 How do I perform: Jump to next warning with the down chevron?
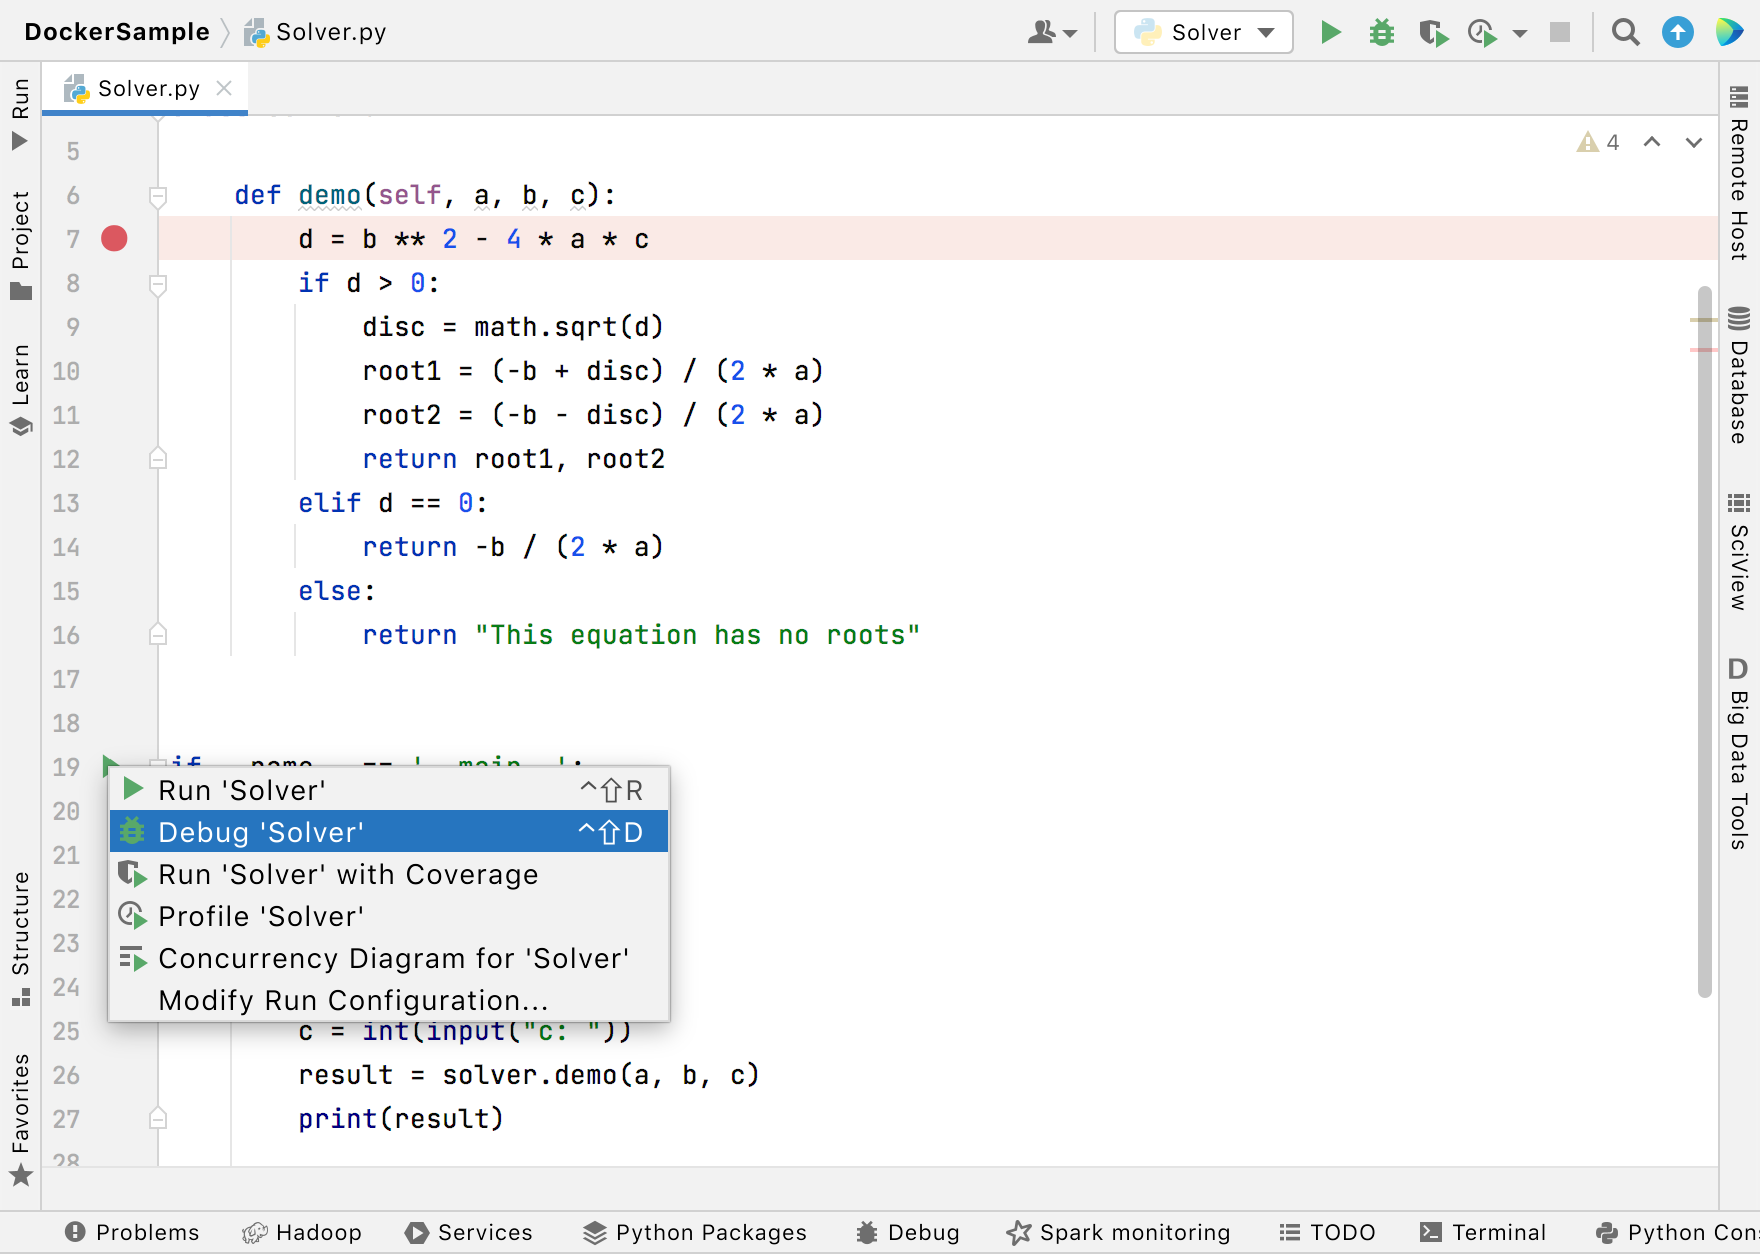click(x=1693, y=142)
